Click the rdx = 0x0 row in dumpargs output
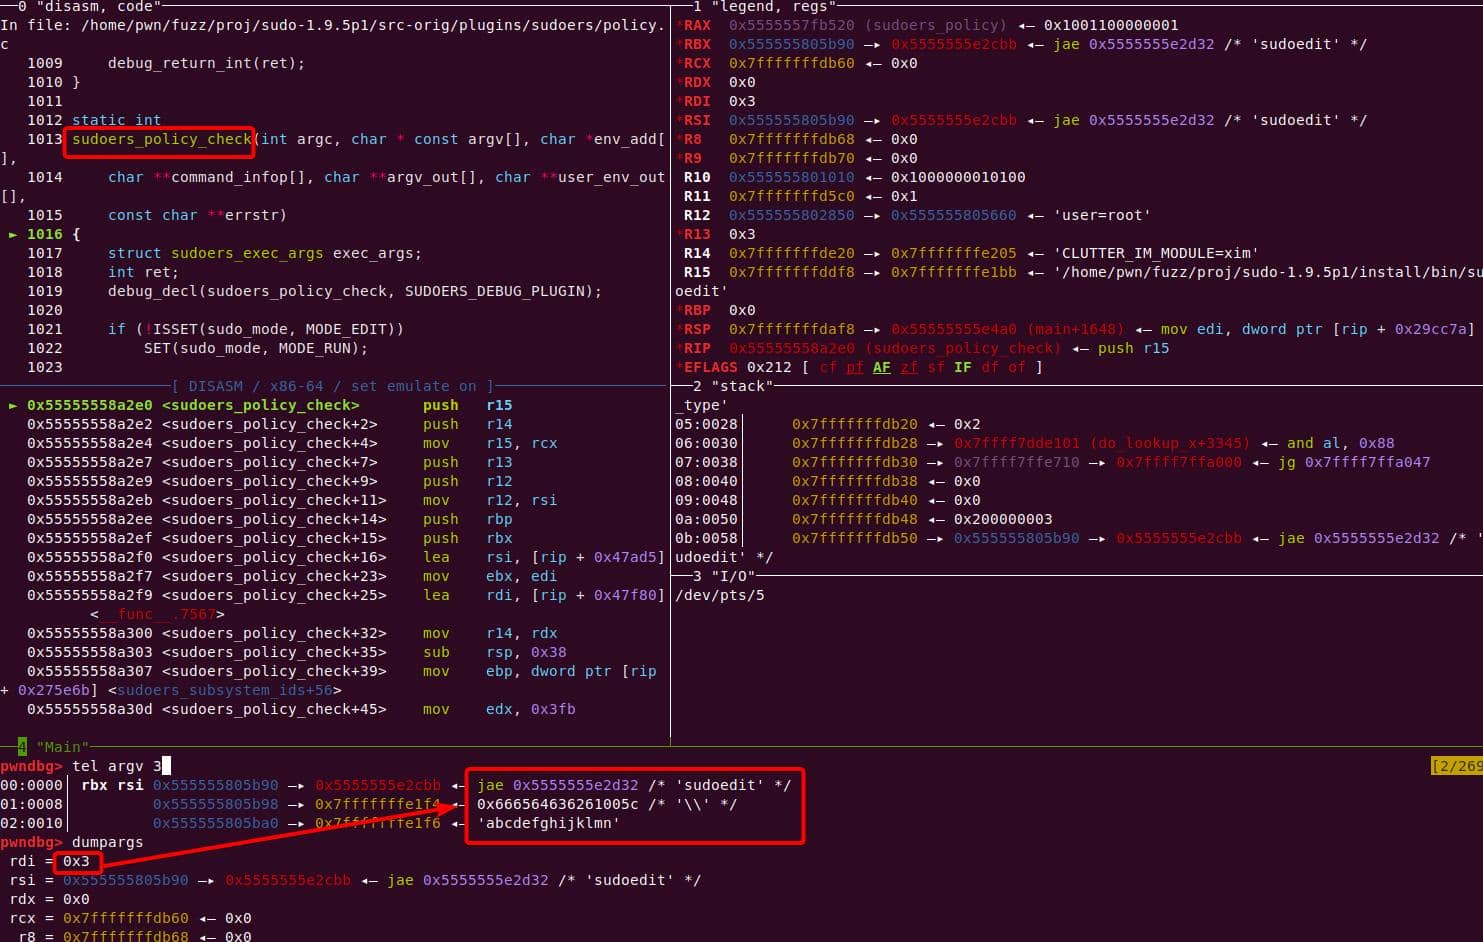The width and height of the screenshot is (1483, 942). 49,899
